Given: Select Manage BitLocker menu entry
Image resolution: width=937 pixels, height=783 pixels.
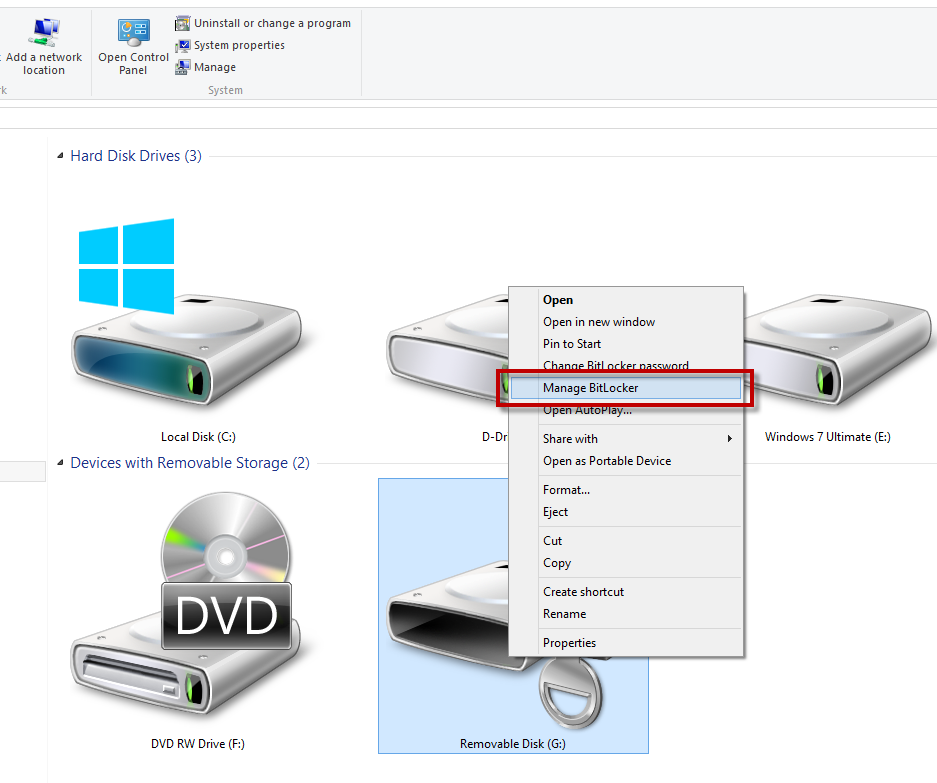Looking at the screenshot, I should (626, 388).
